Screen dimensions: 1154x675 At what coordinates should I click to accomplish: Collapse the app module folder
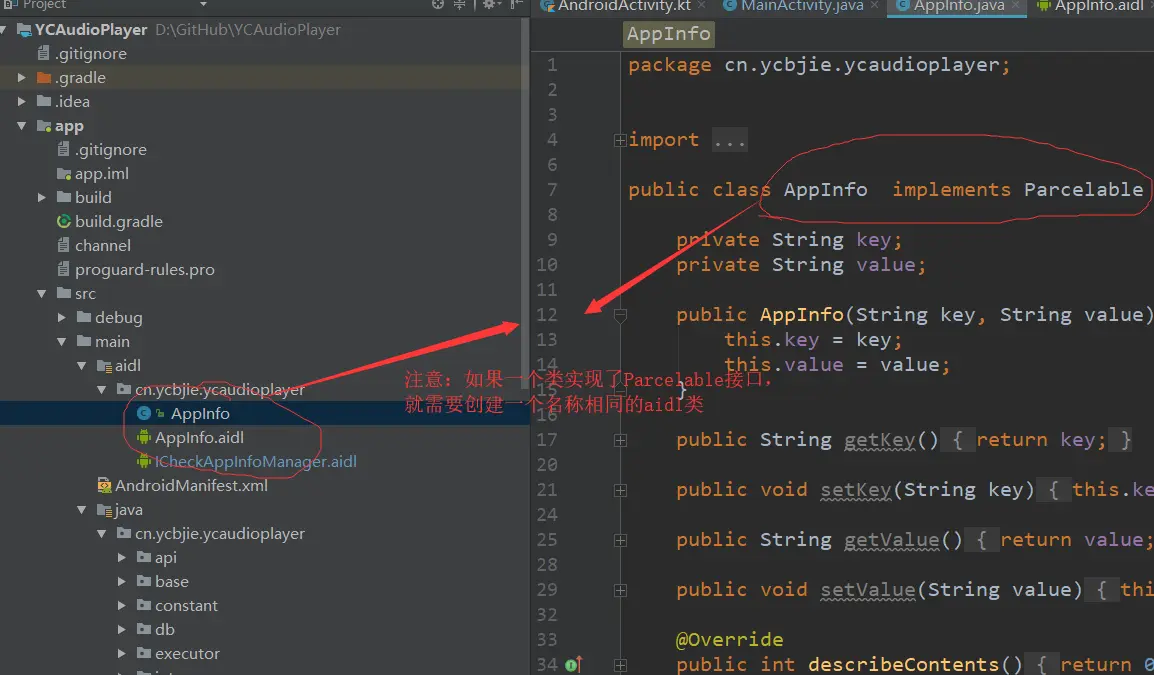point(21,126)
